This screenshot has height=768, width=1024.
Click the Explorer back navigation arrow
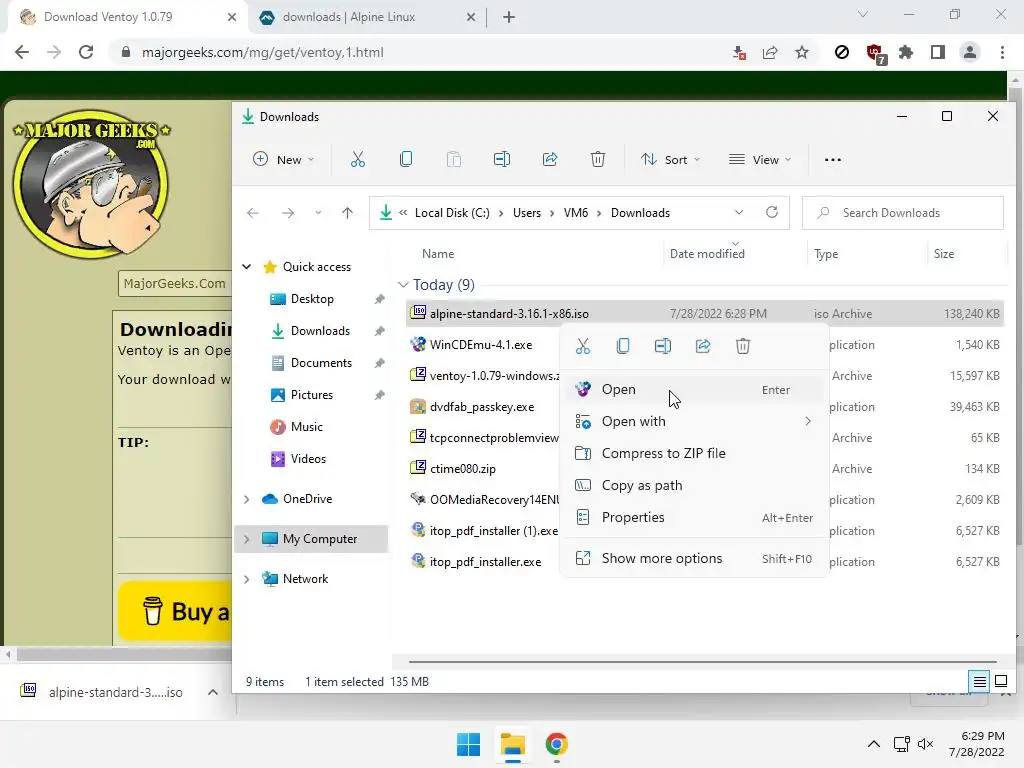coord(253,213)
